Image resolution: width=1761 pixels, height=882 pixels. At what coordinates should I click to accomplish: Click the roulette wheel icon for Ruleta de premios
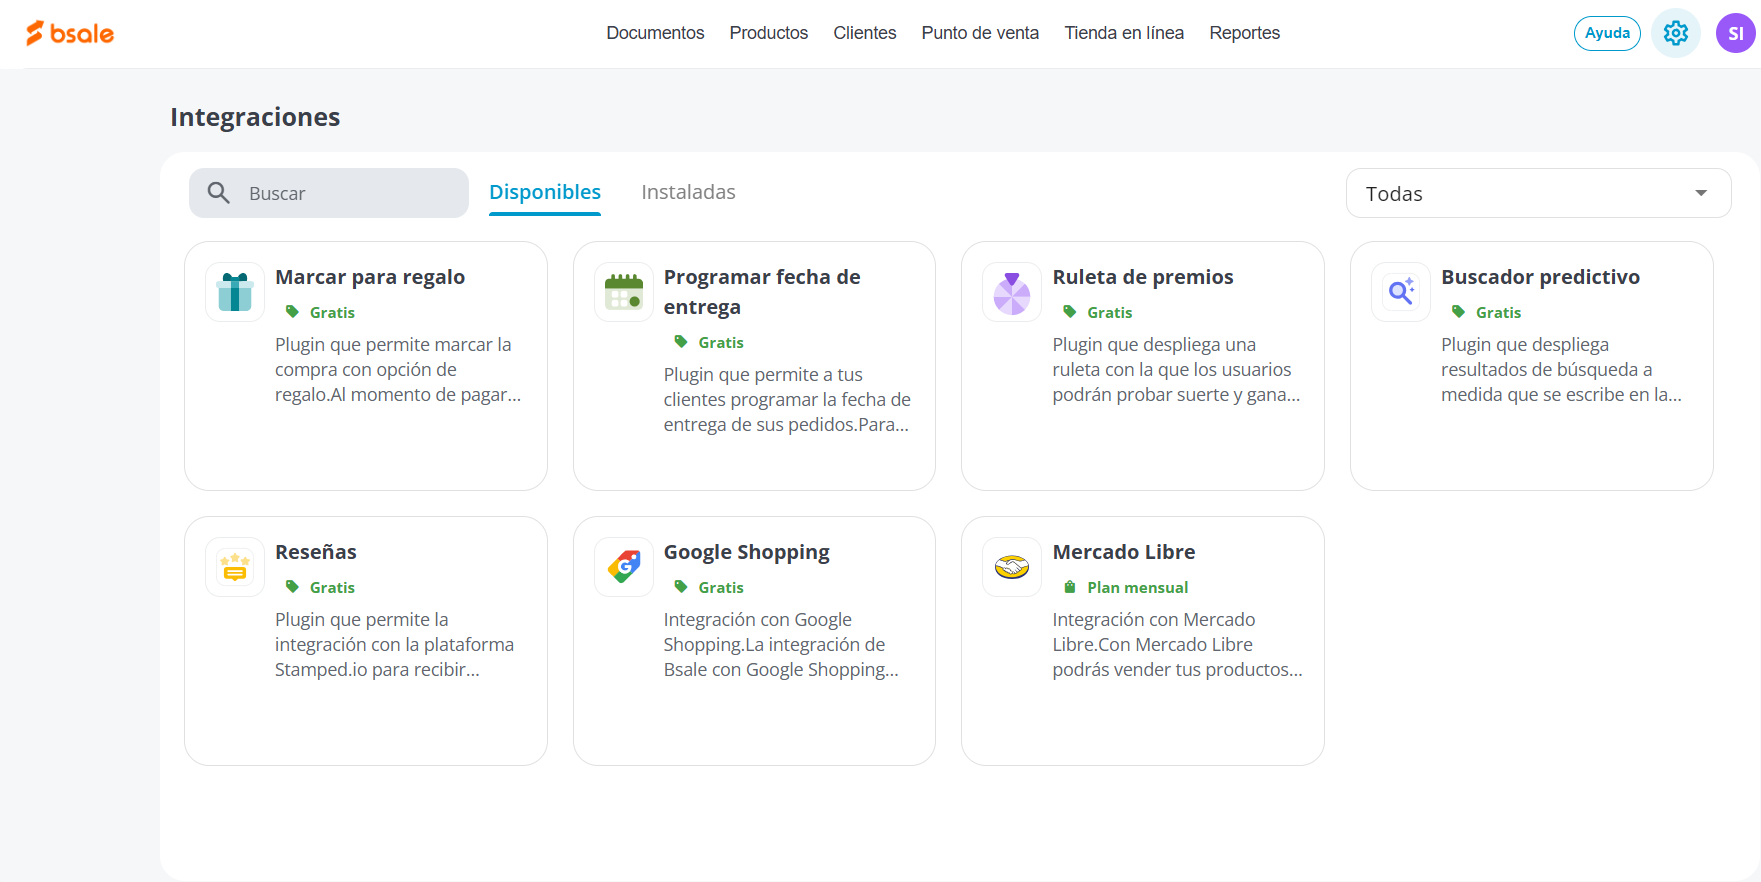tap(1012, 292)
